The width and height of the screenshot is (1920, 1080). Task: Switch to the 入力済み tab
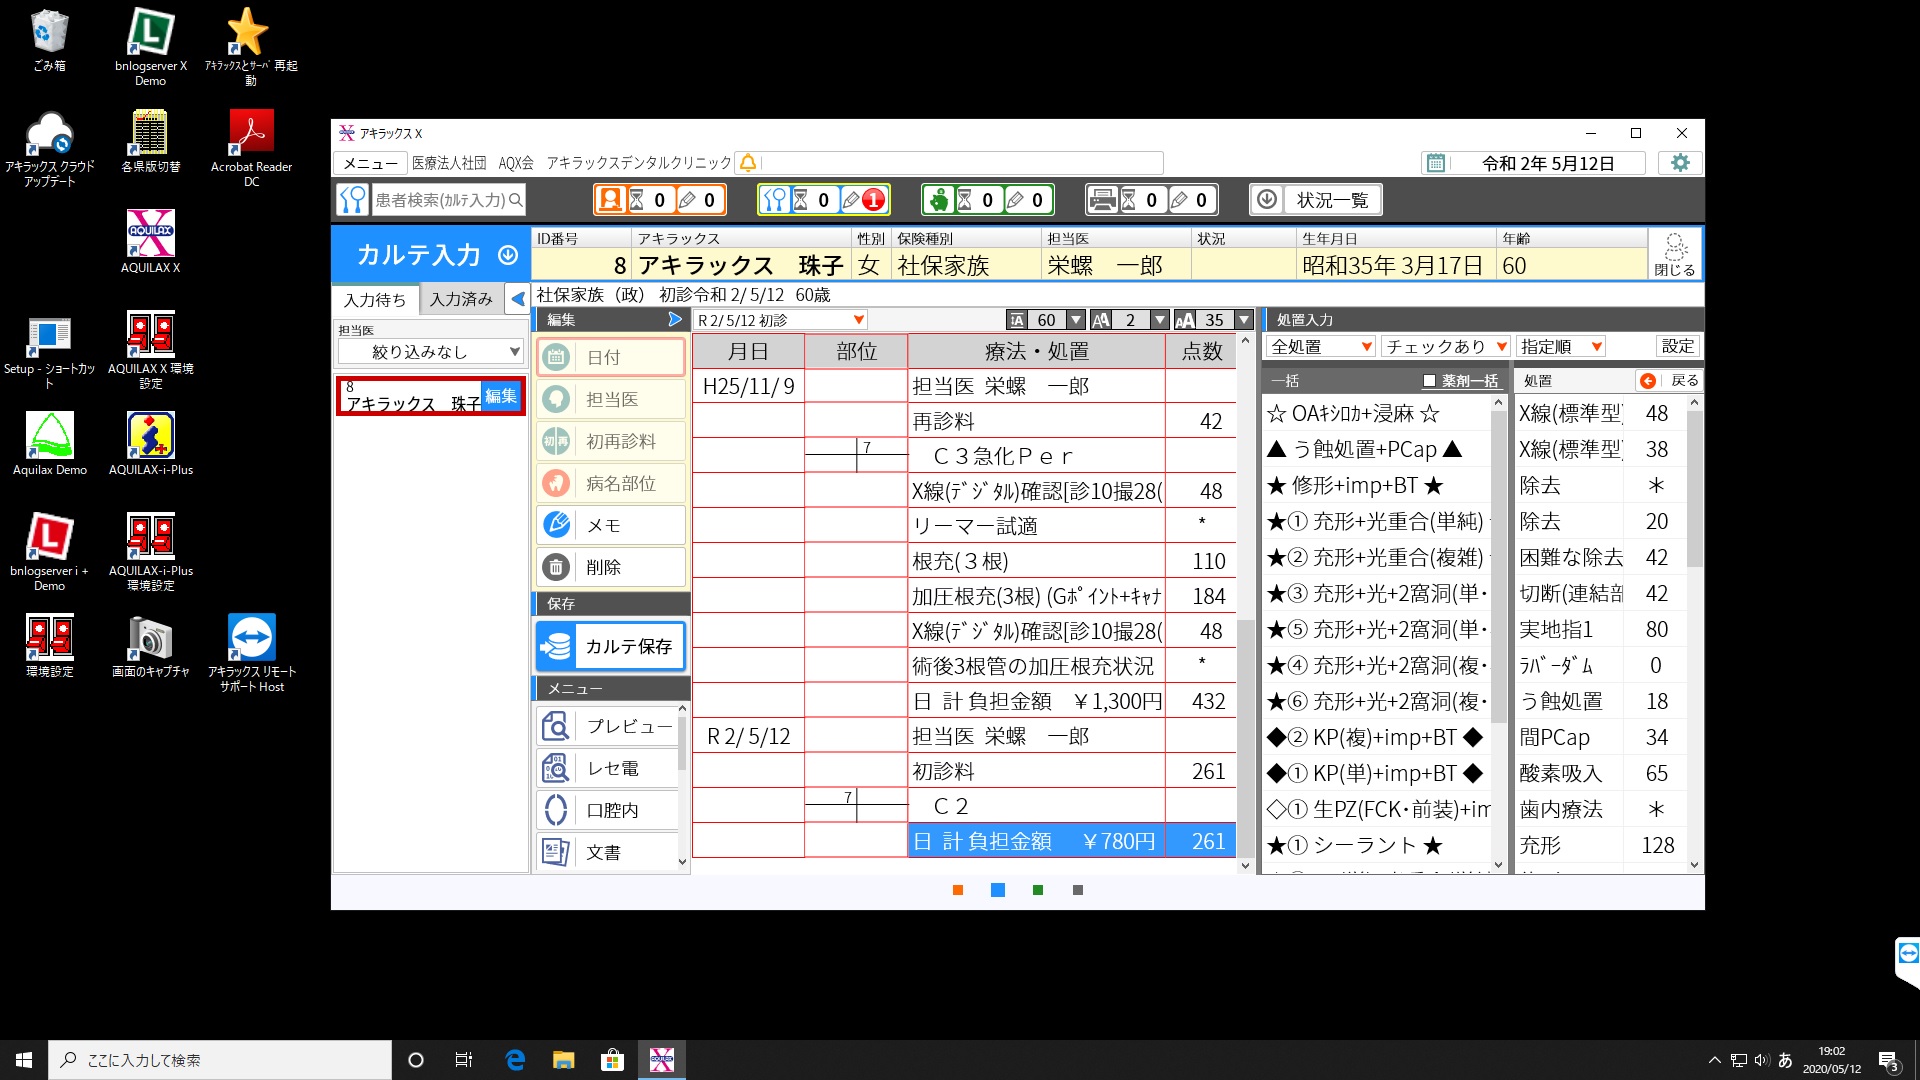[x=461, y=299]
